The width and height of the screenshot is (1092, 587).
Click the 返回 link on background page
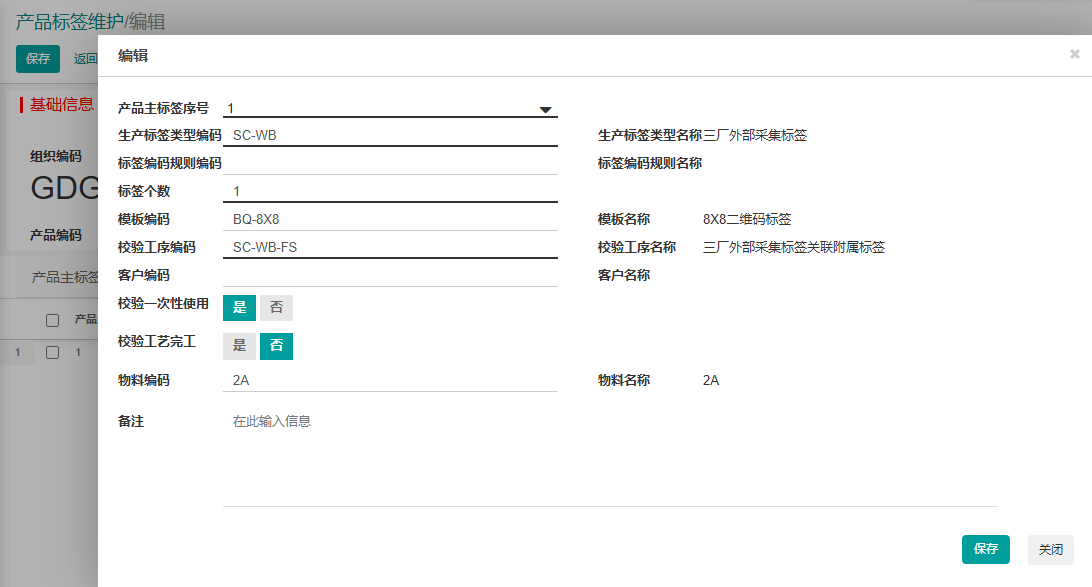pos(86,58)
